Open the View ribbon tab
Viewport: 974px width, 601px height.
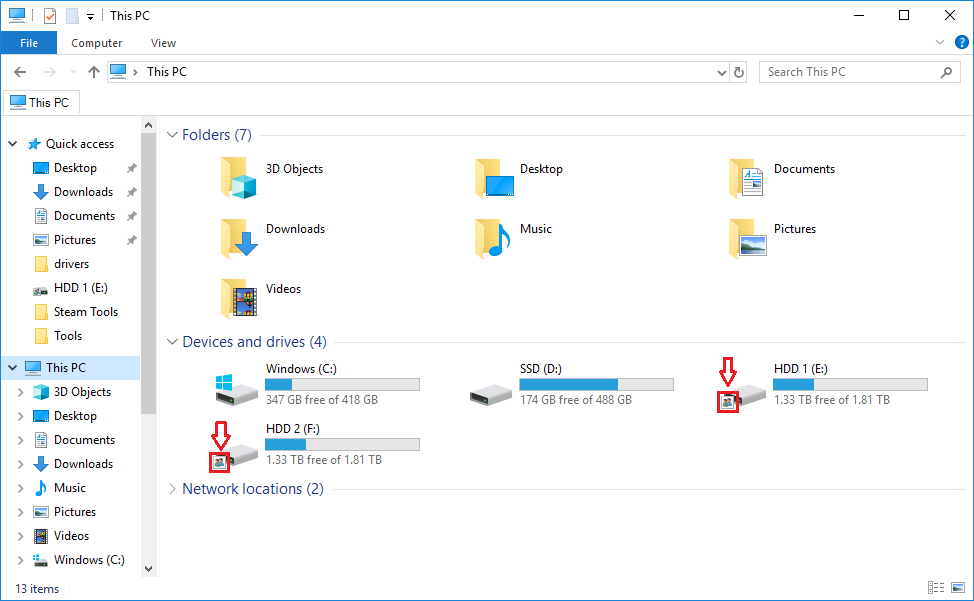pyautogui.click(x=163, y=42)
